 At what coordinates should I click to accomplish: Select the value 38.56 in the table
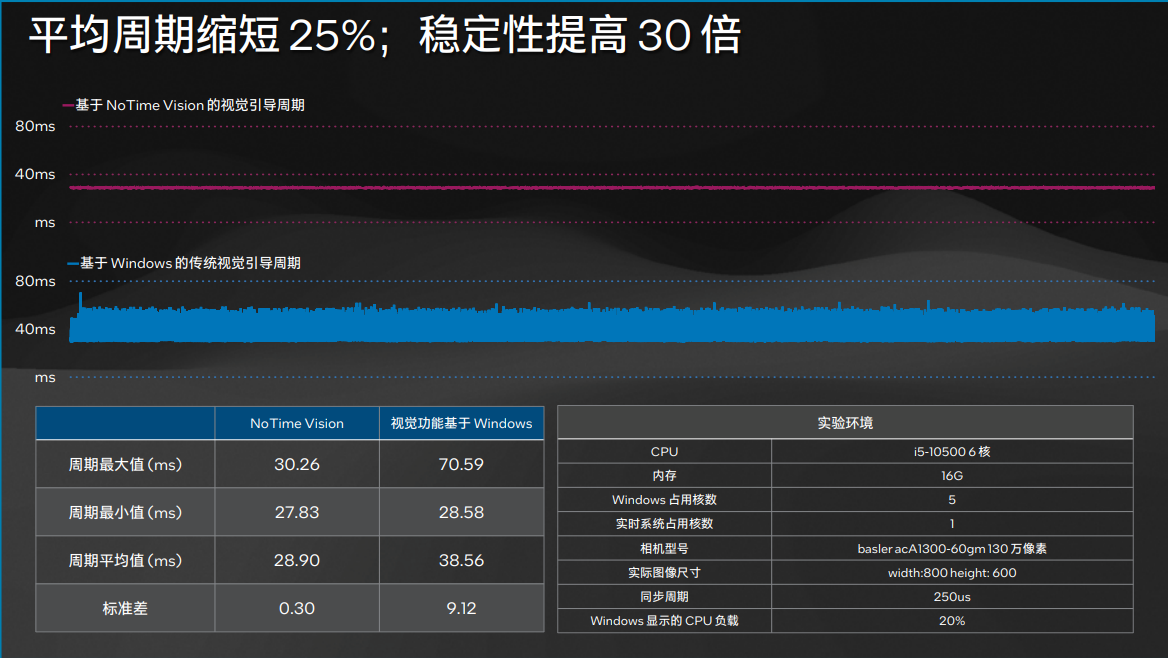(461, 560)
